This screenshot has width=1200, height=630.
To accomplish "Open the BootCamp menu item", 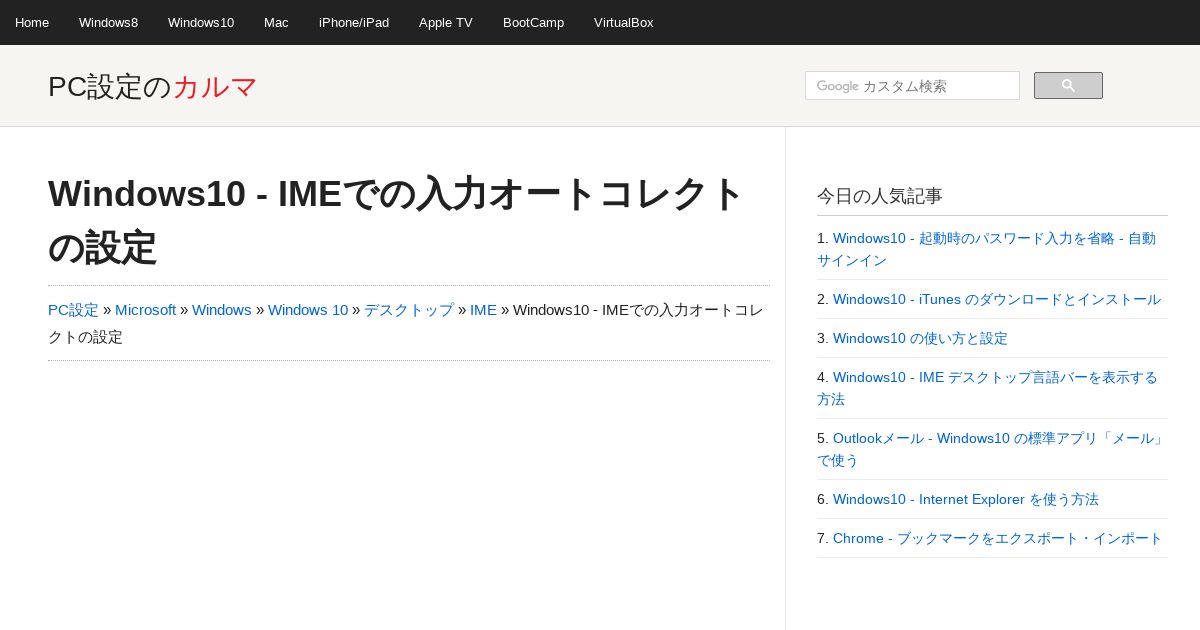I will pyautogui.click(x=533, y=22).
